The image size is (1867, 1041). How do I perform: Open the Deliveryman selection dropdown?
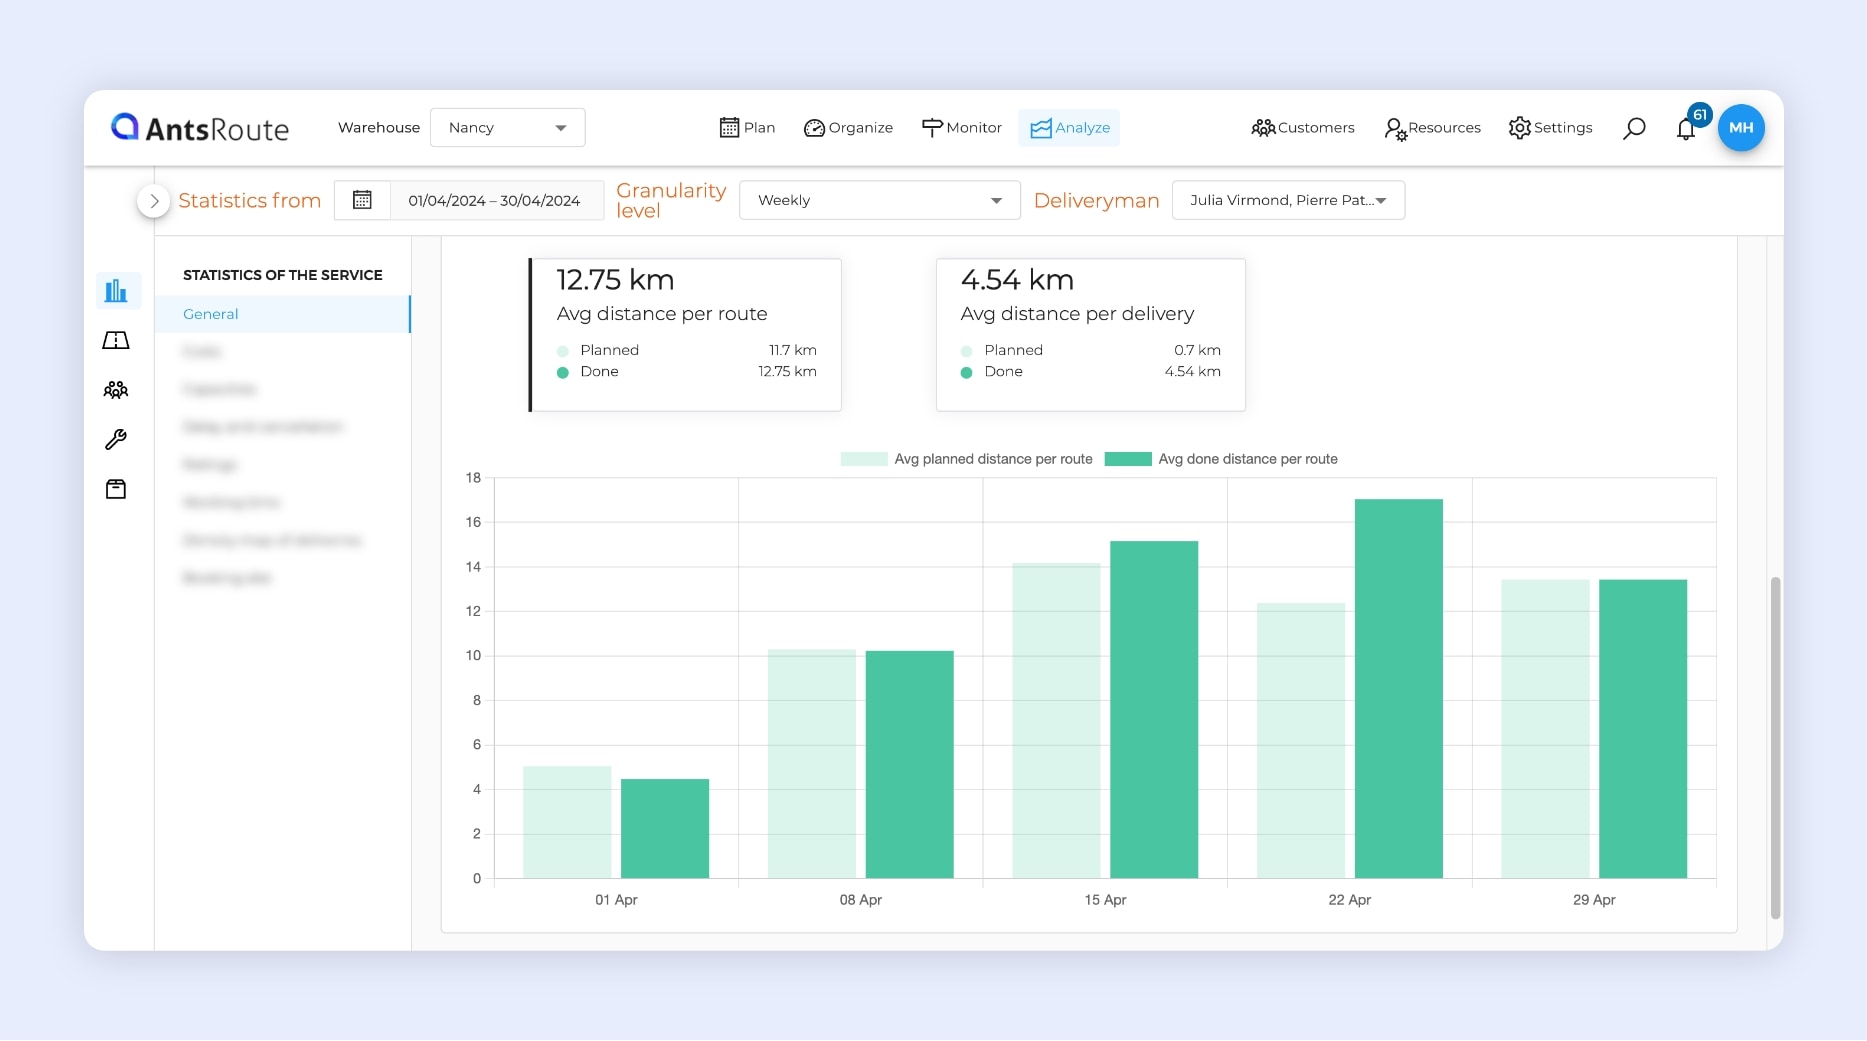click(x=1287, y=200)
